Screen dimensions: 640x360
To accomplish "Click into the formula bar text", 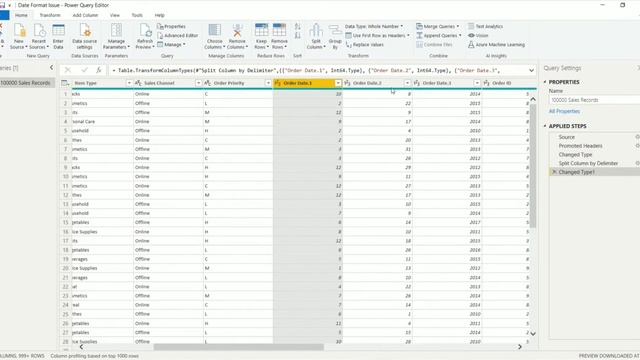I will (x=318, y=71).
